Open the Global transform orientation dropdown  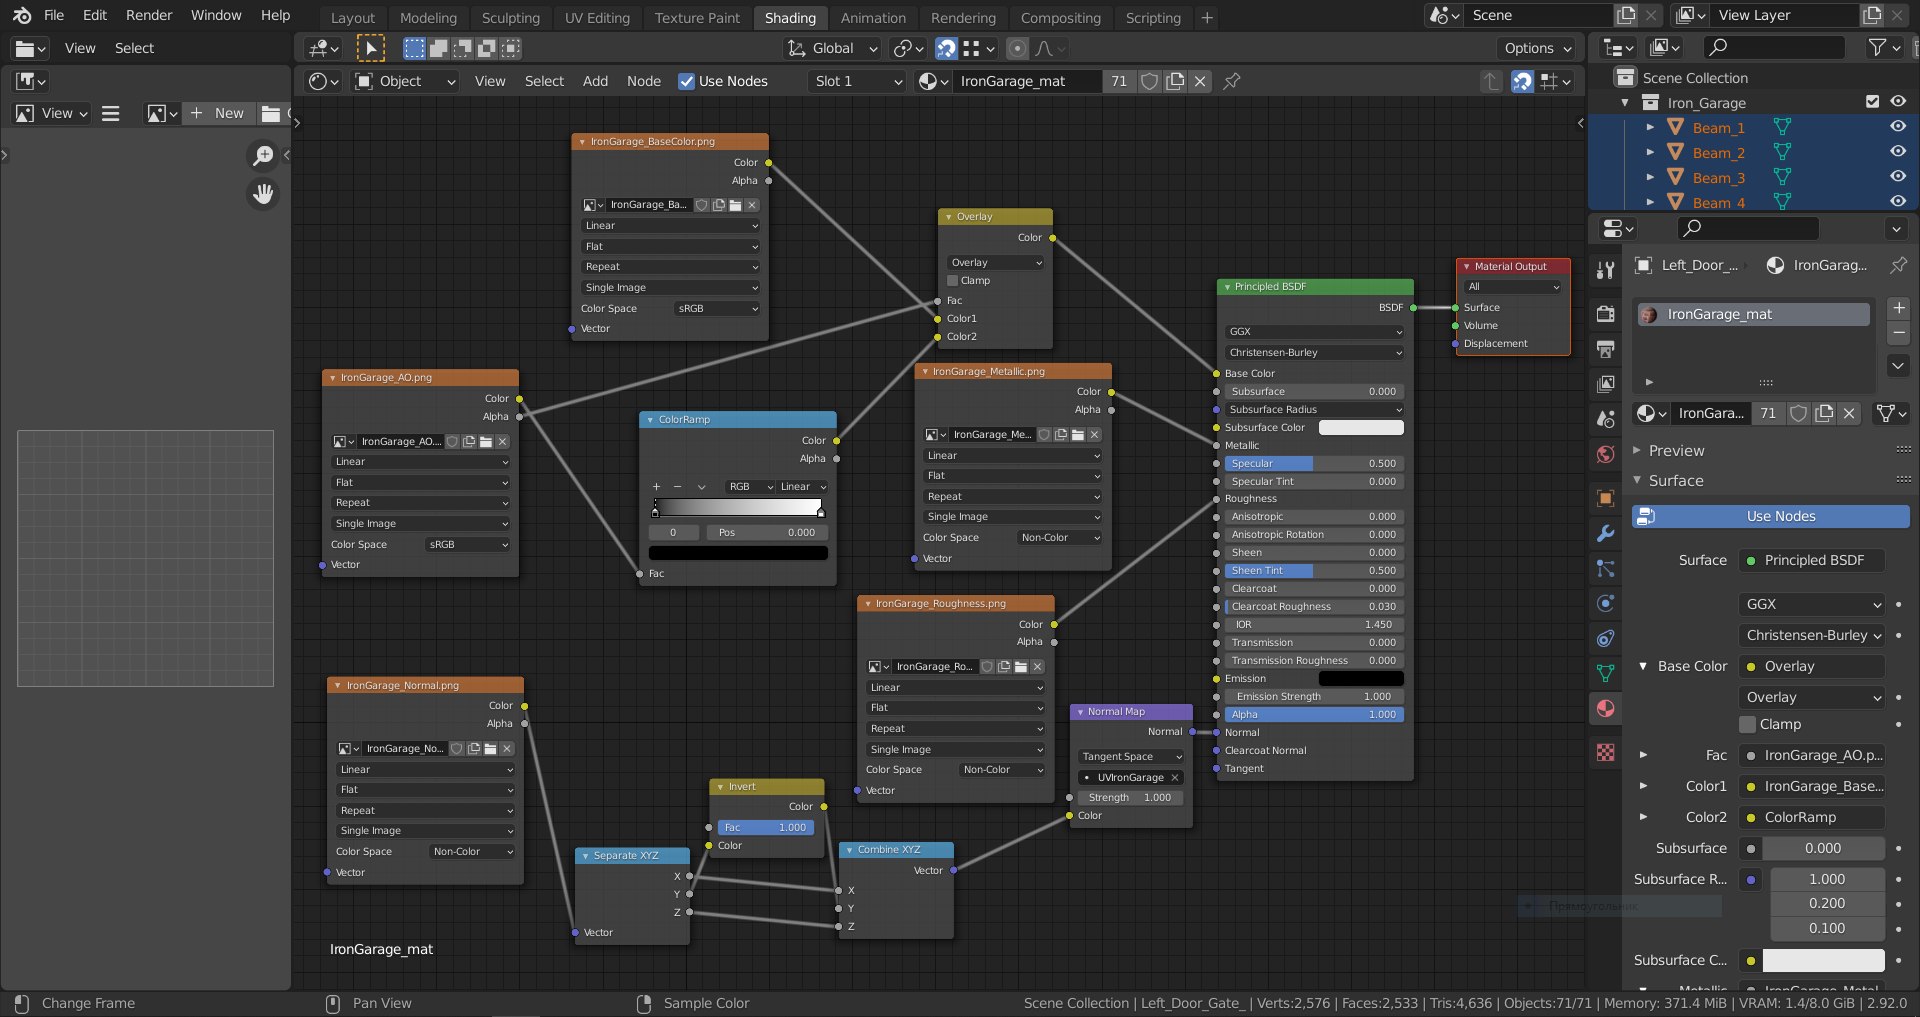coord(832,48)
